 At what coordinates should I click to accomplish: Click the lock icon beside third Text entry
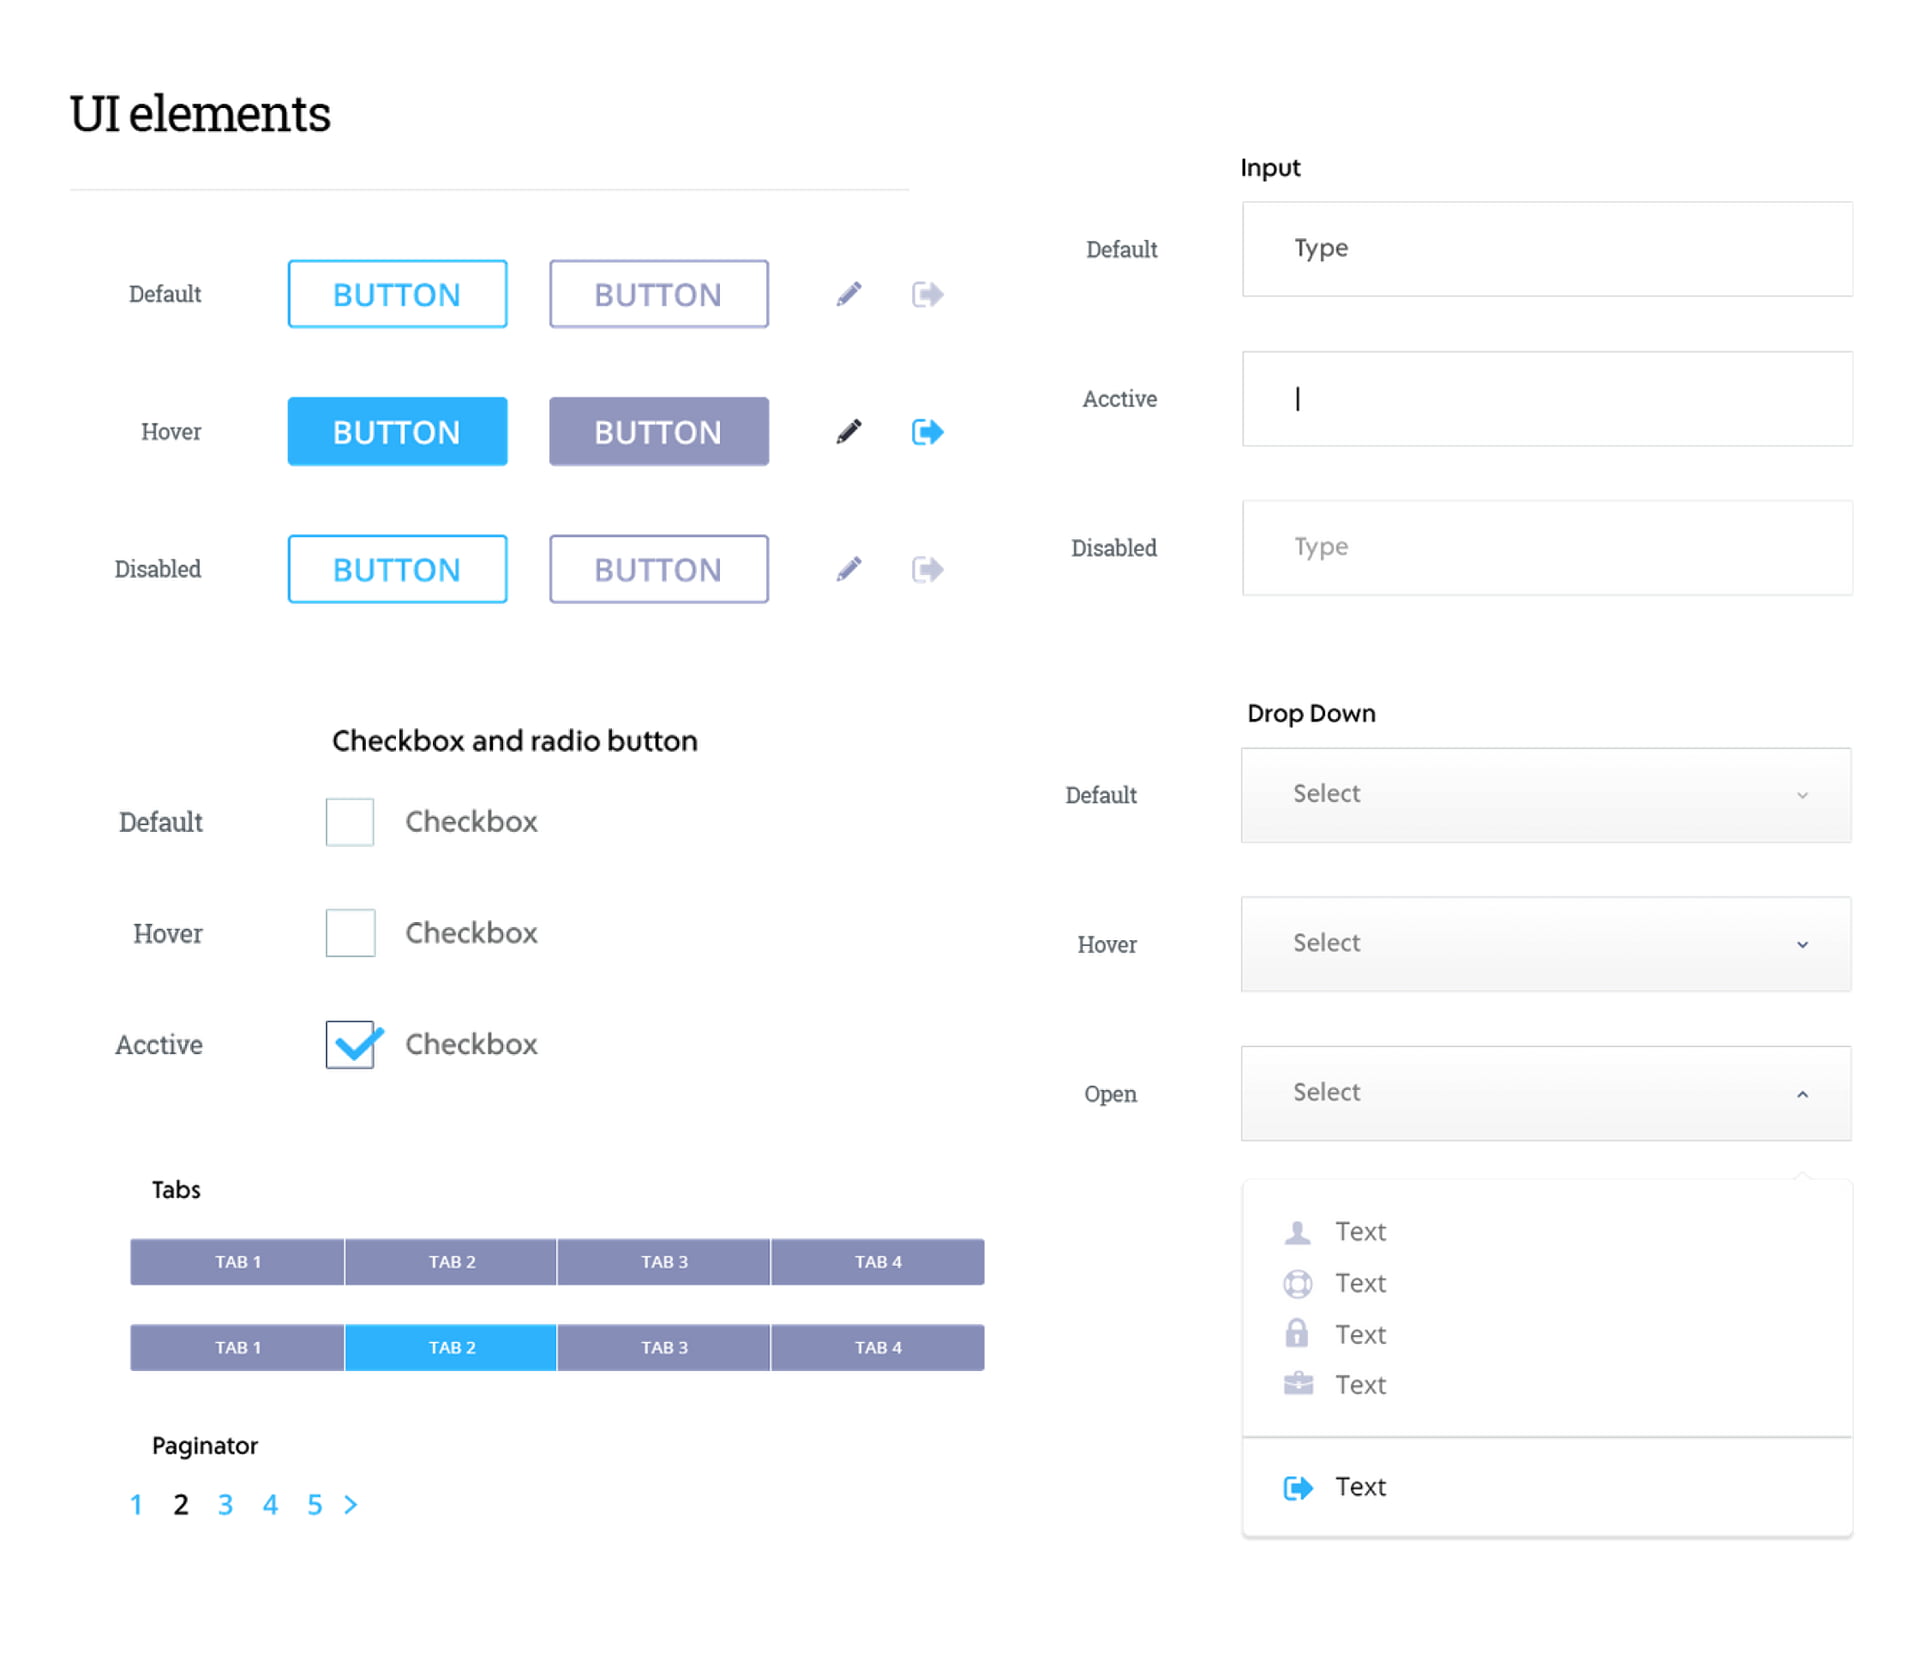point(1297,1334)
